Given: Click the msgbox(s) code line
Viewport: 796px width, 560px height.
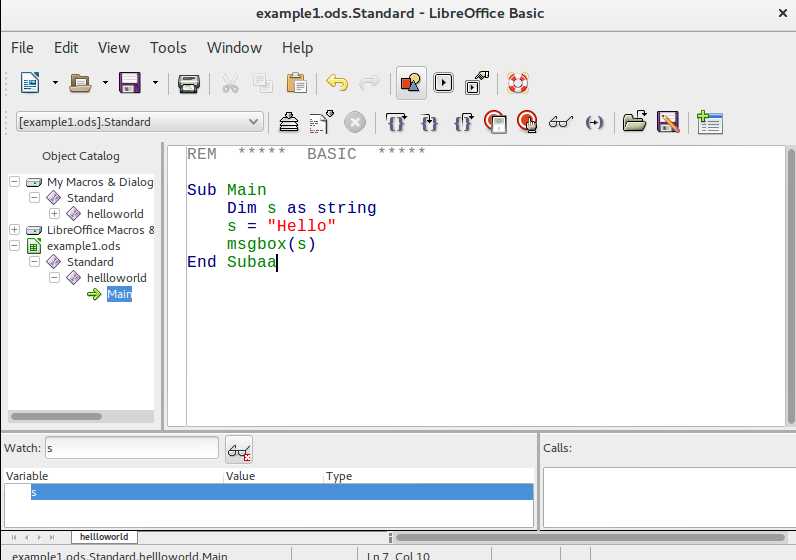Looking at the screenshot, I should (271, 244).
